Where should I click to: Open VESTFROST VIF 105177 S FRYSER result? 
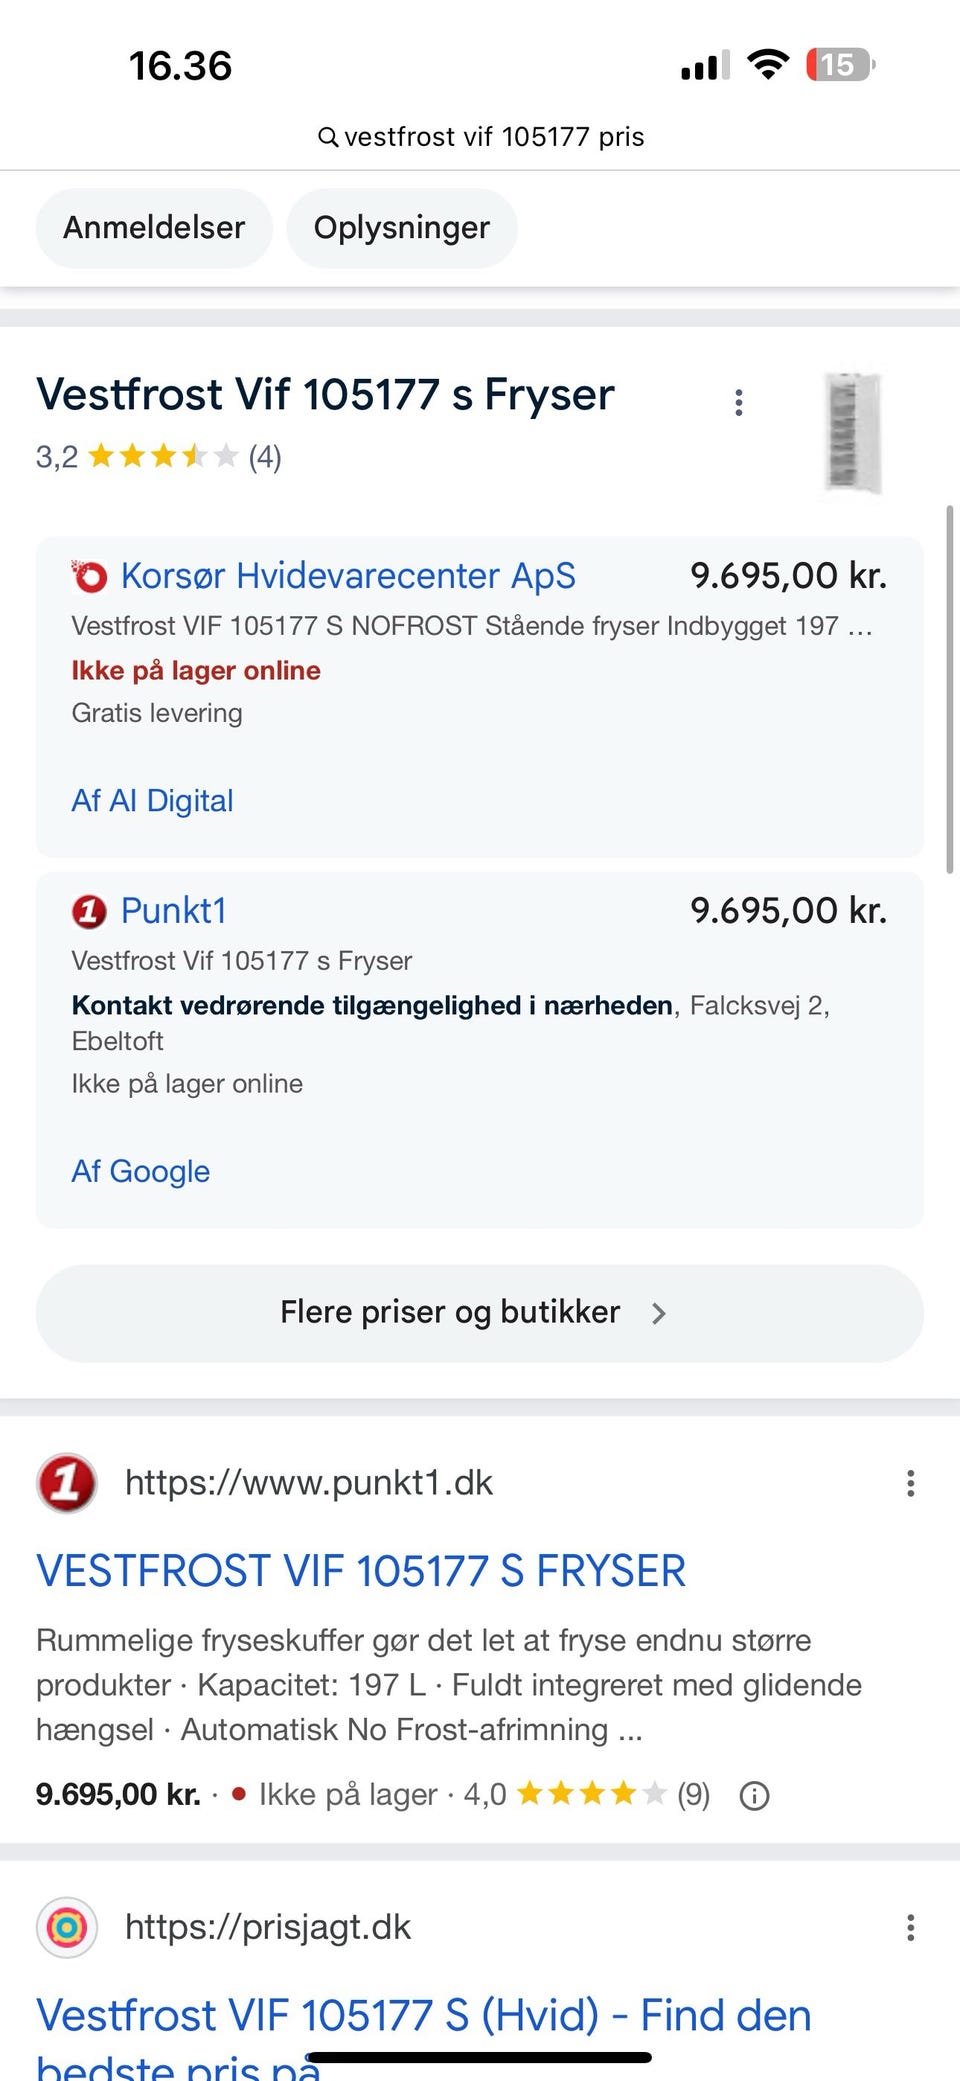pyautogui.click(x=361, y=1571)
